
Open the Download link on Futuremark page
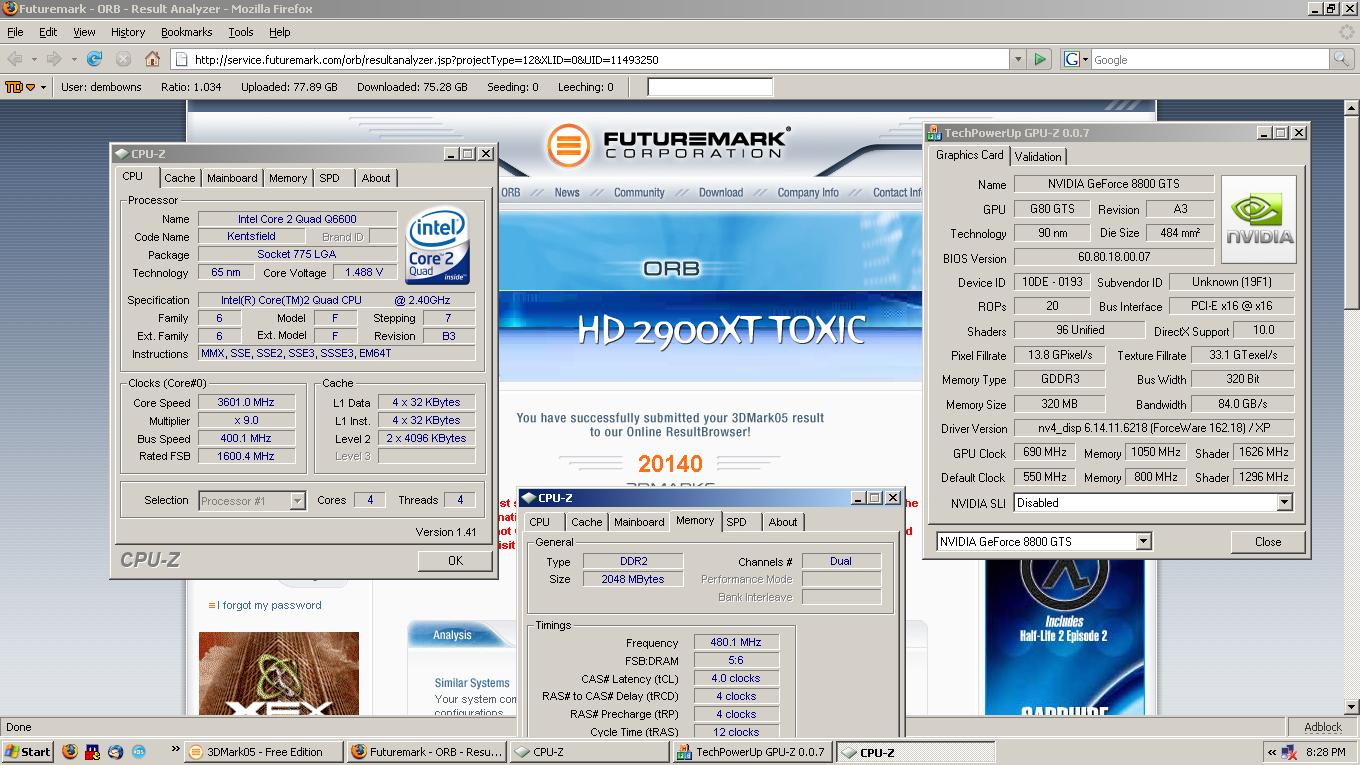point(721,193)
